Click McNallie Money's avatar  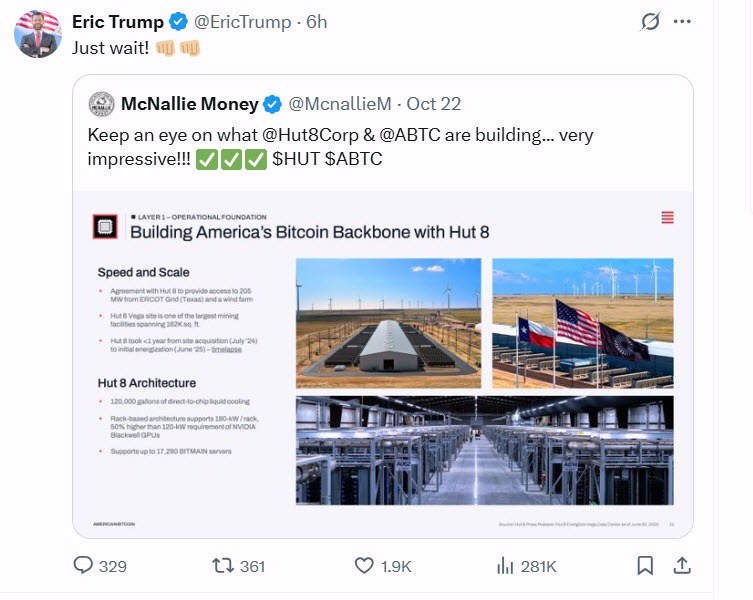(100, 104)
